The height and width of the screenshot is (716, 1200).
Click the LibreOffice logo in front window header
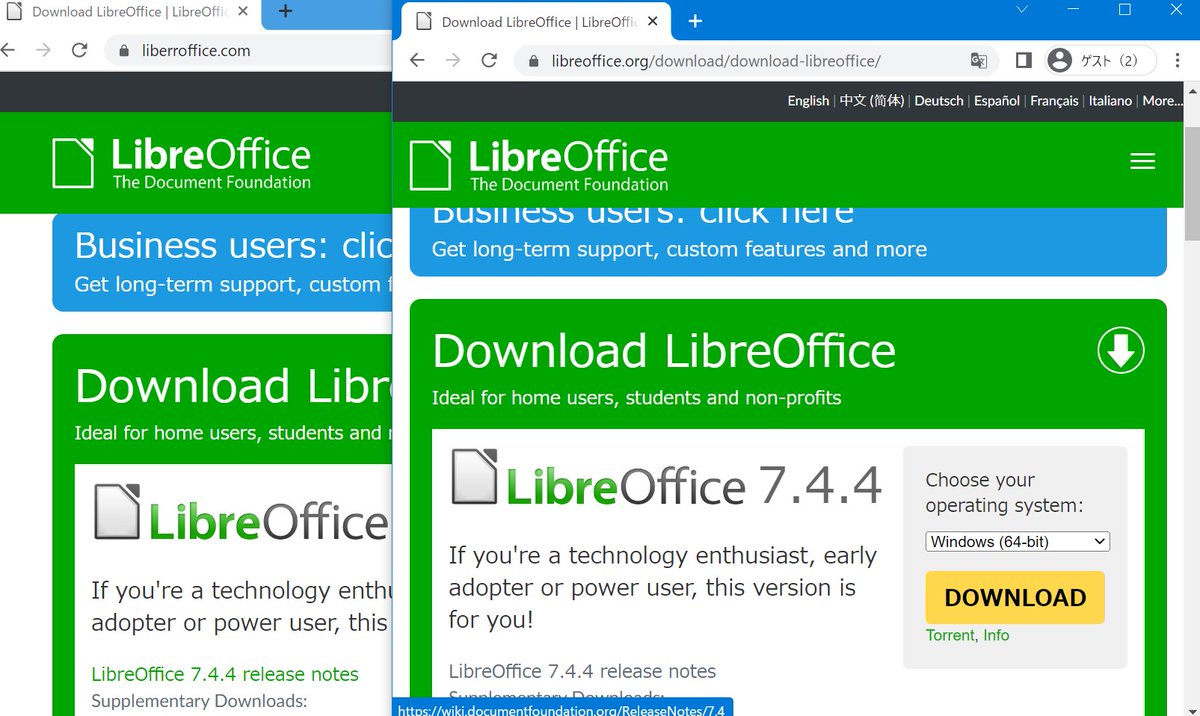click(539, 165)
